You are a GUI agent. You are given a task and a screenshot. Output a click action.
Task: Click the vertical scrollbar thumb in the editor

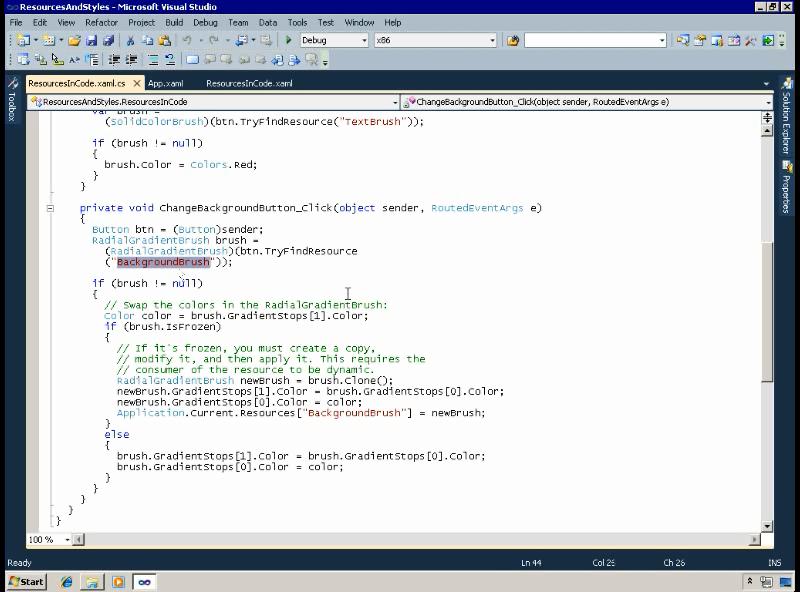(767, 311)
